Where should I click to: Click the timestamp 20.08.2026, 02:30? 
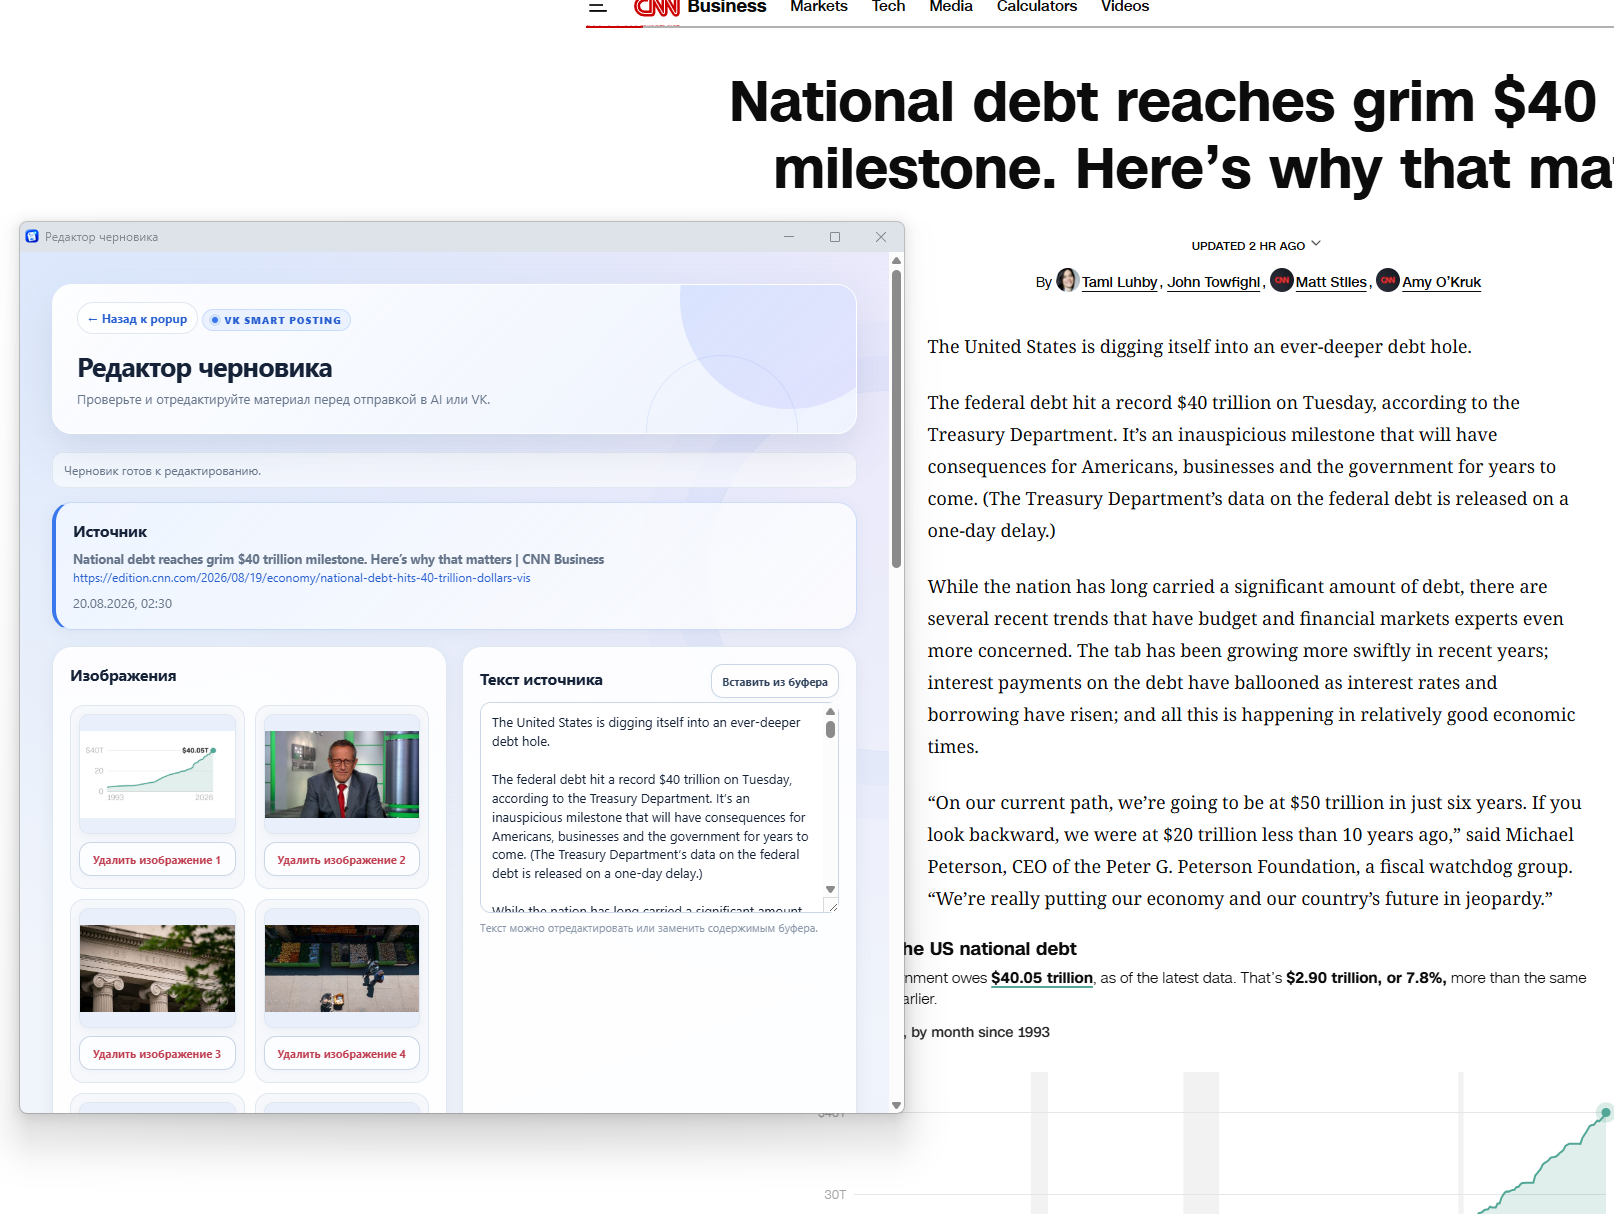coord(122,604)
